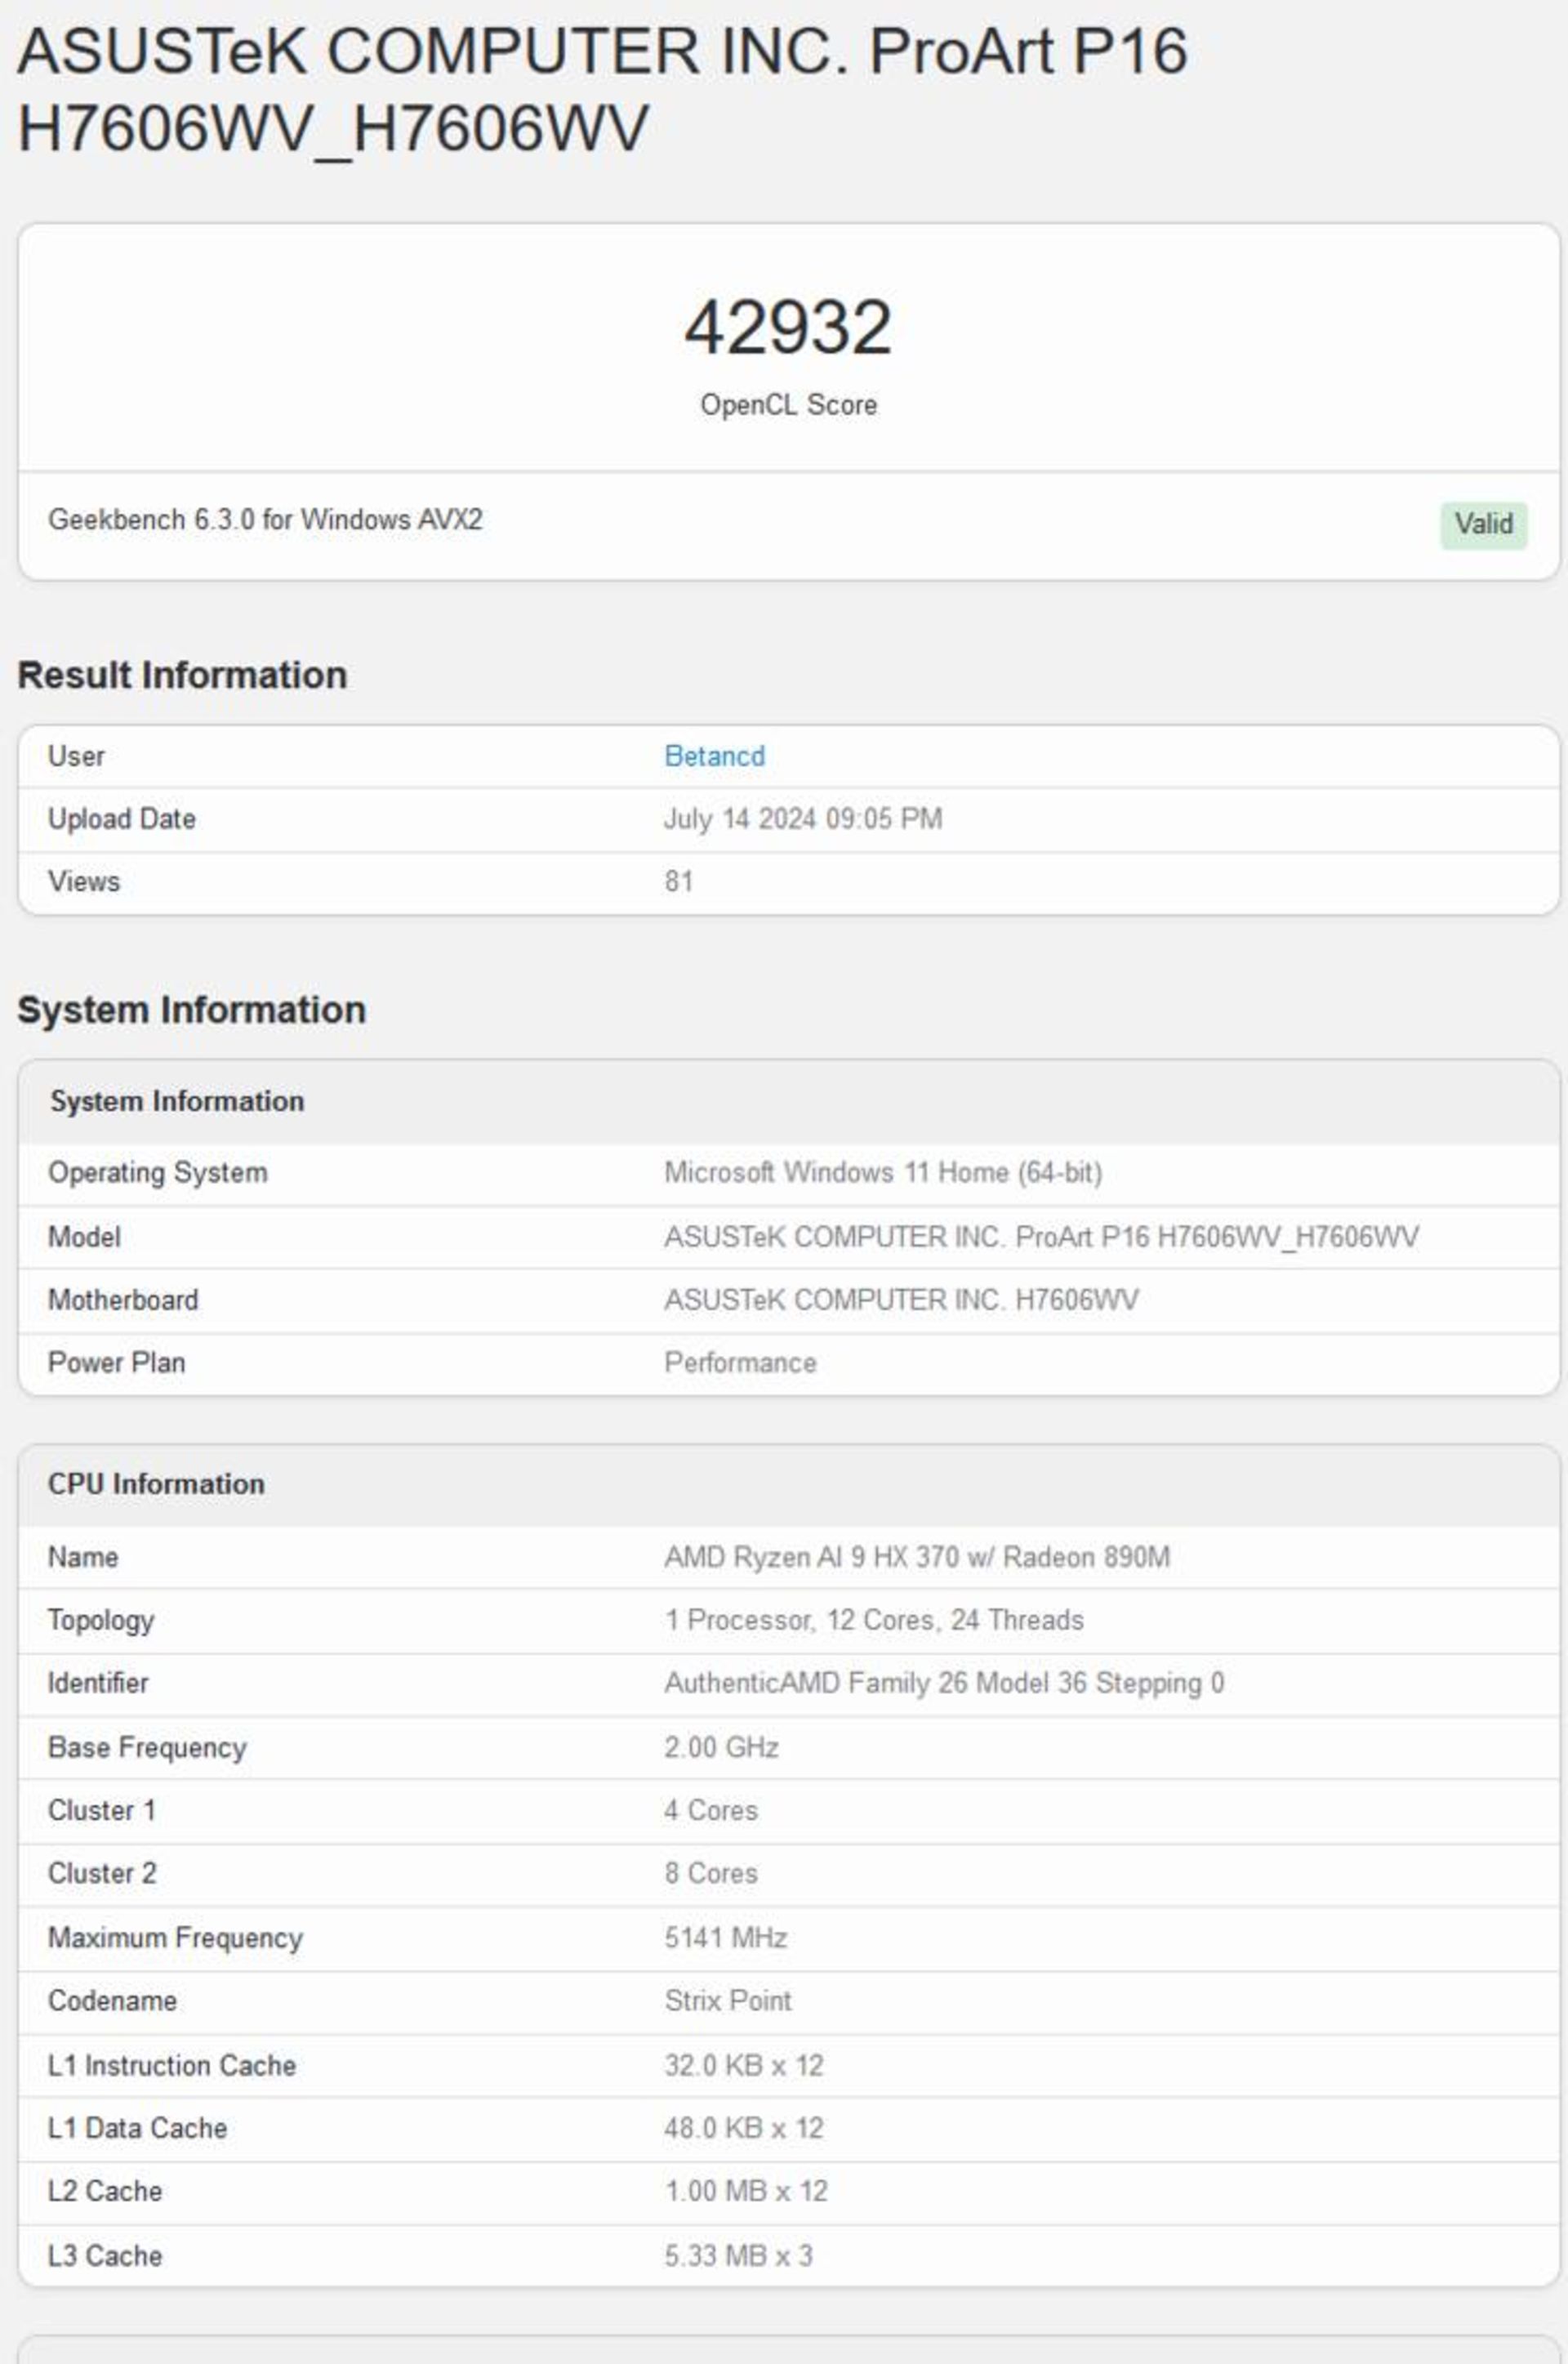Viewport: 1568px width, 2364px height.
Task: Open the Betancd user profile link
Action: [714, 756]
